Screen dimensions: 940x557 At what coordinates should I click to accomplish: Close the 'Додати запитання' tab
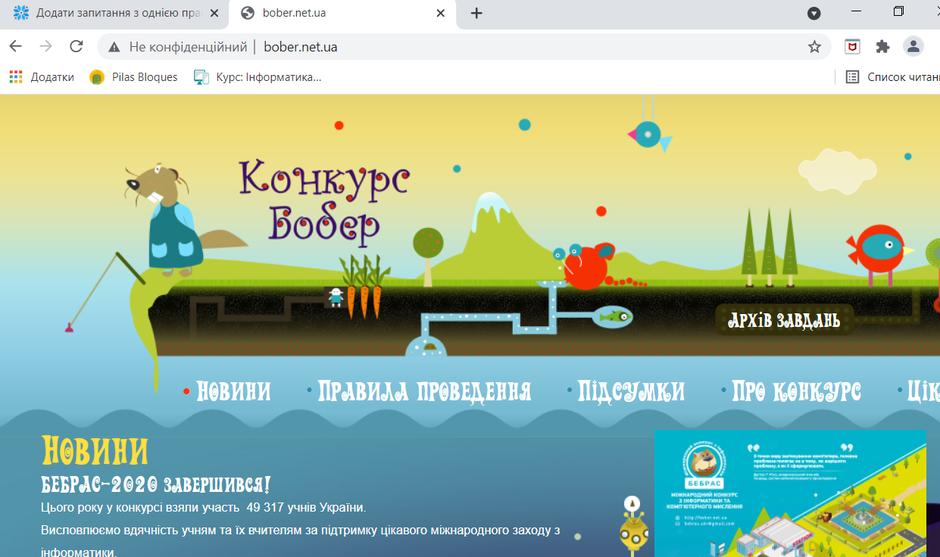[214, 13]
